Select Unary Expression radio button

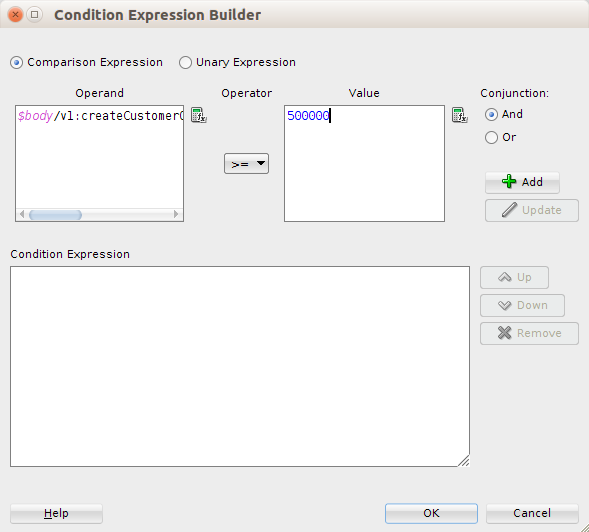185,62
